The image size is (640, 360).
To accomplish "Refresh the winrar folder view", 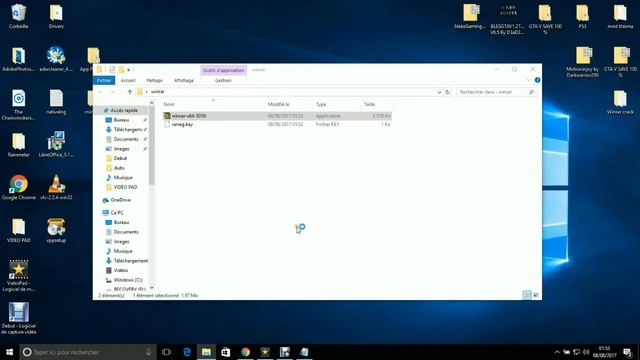I will [447, 92].
